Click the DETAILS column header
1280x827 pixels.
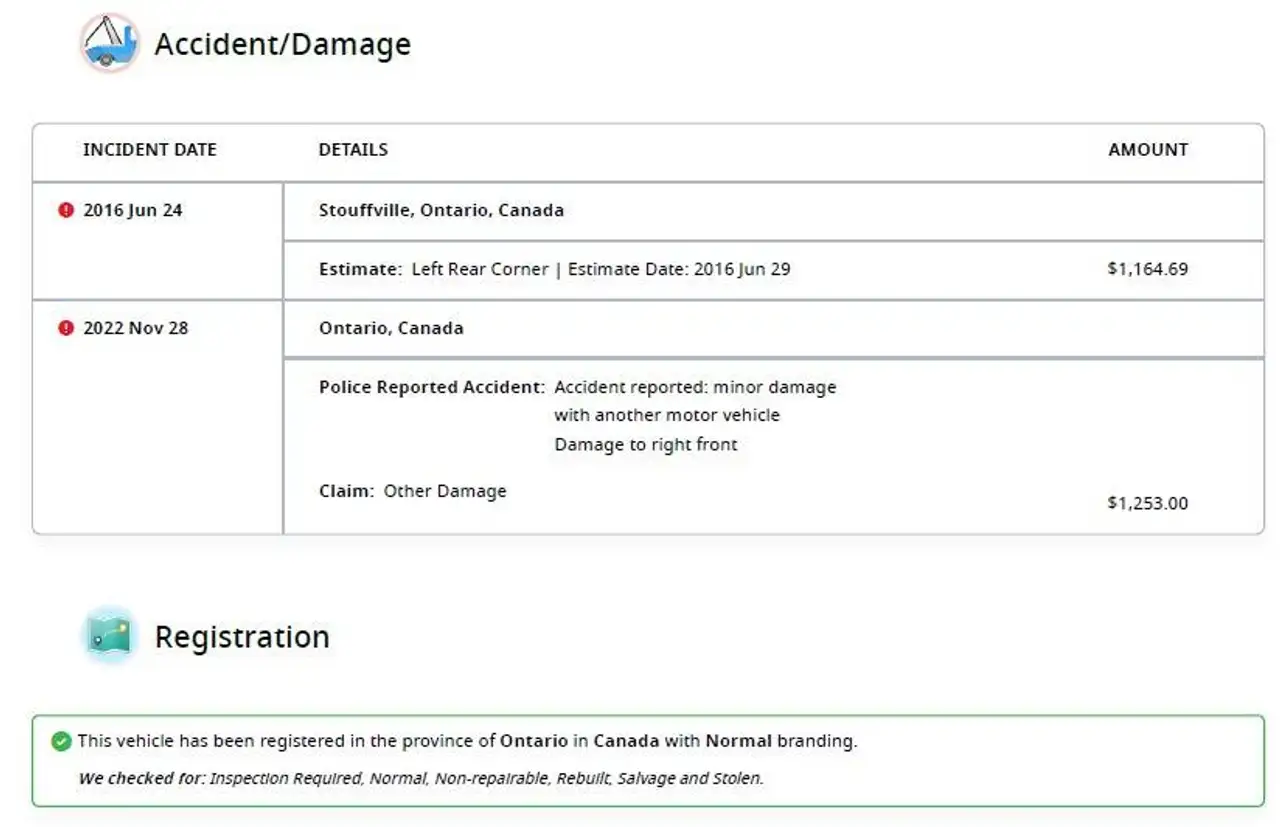(x=353, y=150)
